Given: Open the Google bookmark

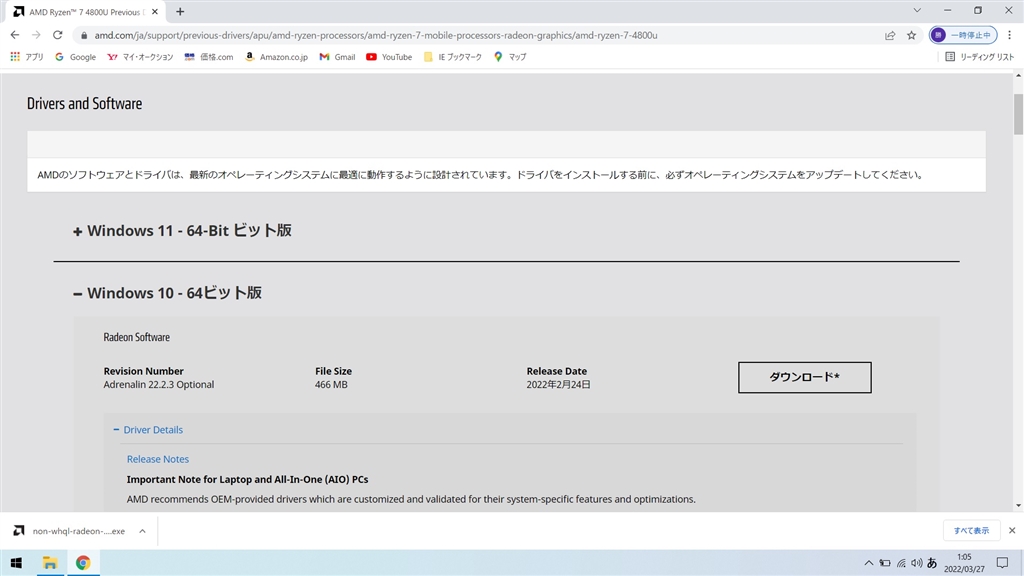Looking at the screenshot, I should coord(76,57).
